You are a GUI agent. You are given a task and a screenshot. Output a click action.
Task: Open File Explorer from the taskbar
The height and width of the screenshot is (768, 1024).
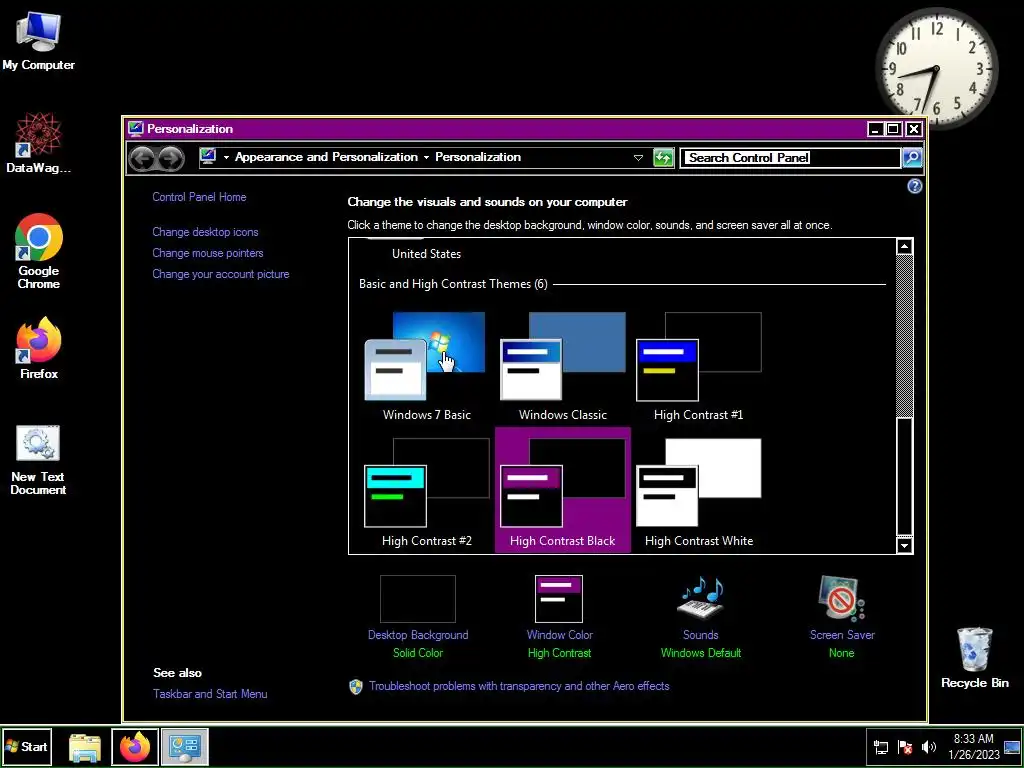tap(85, 746)
